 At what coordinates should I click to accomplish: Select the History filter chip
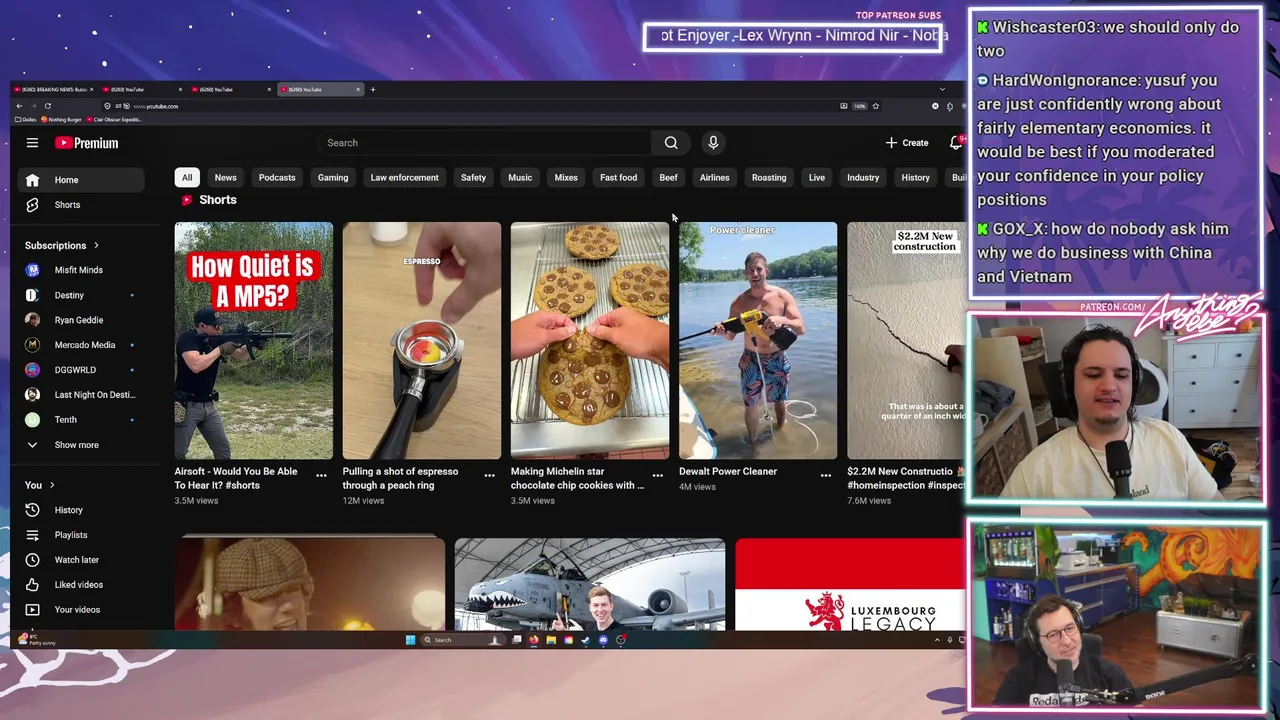click(x=916, y=177)
